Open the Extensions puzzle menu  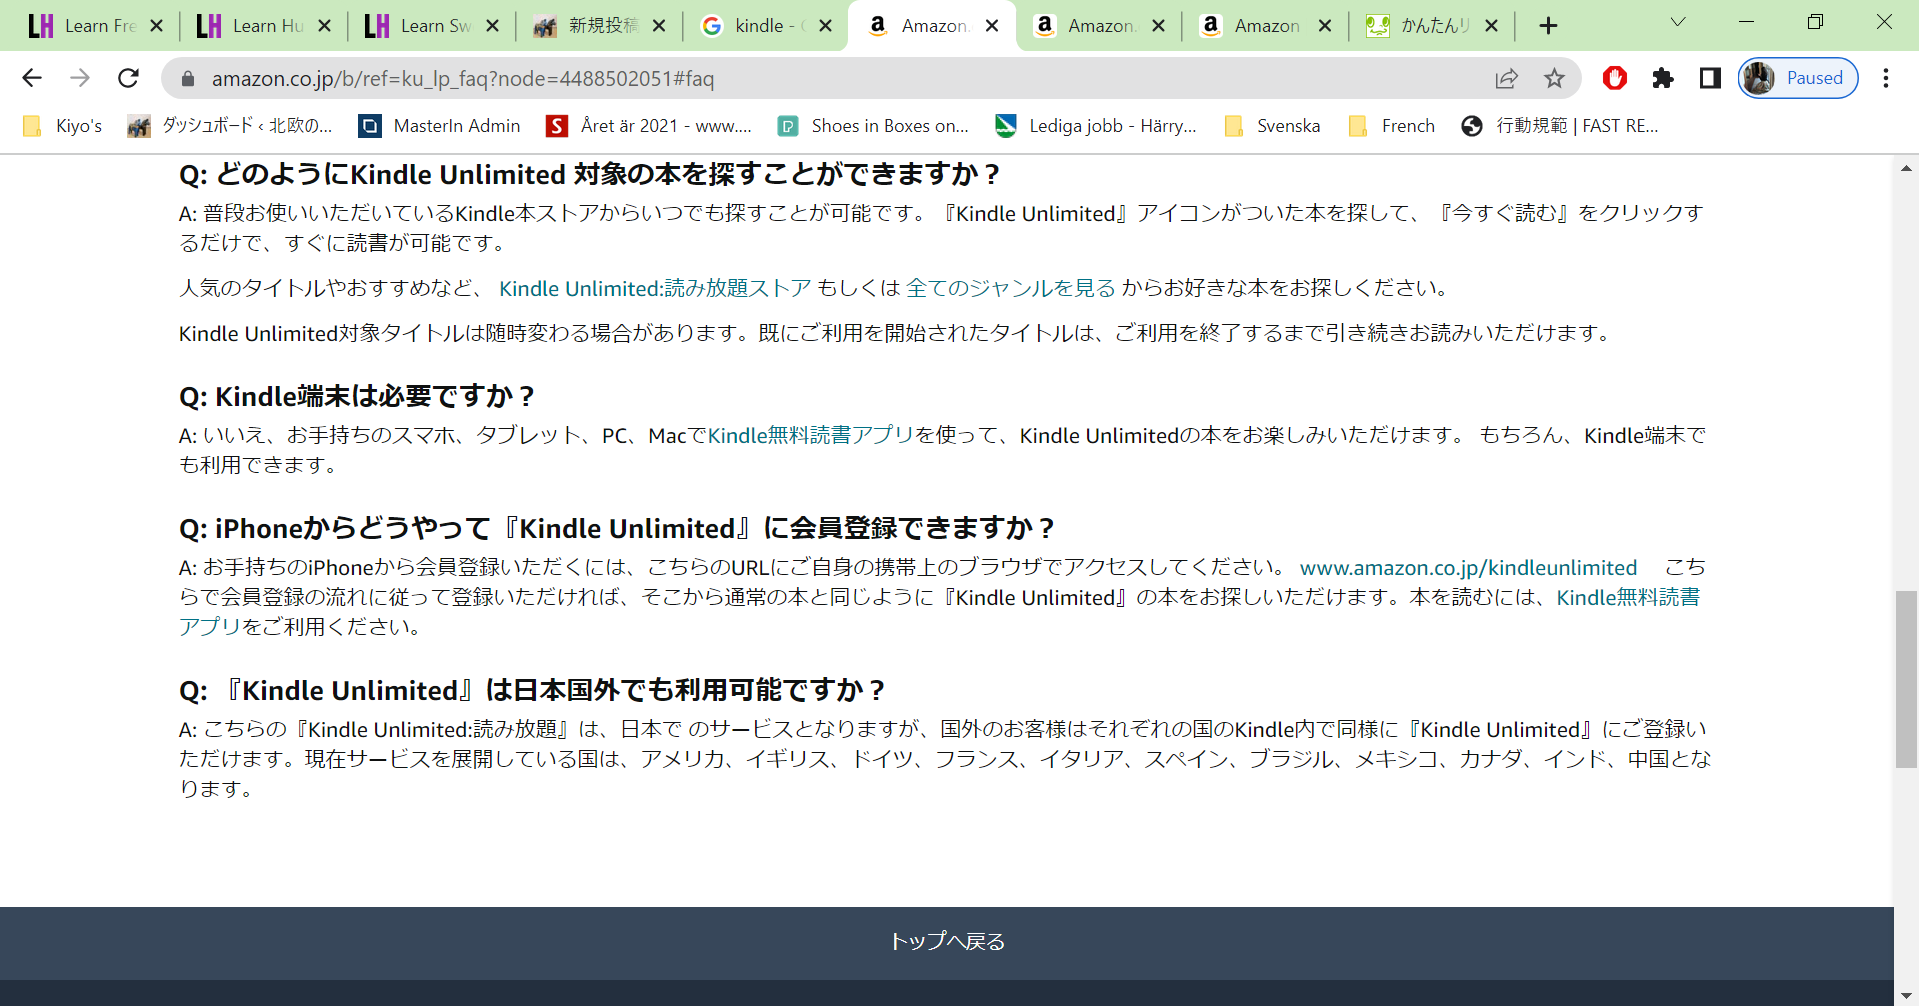pos(1663,78)
